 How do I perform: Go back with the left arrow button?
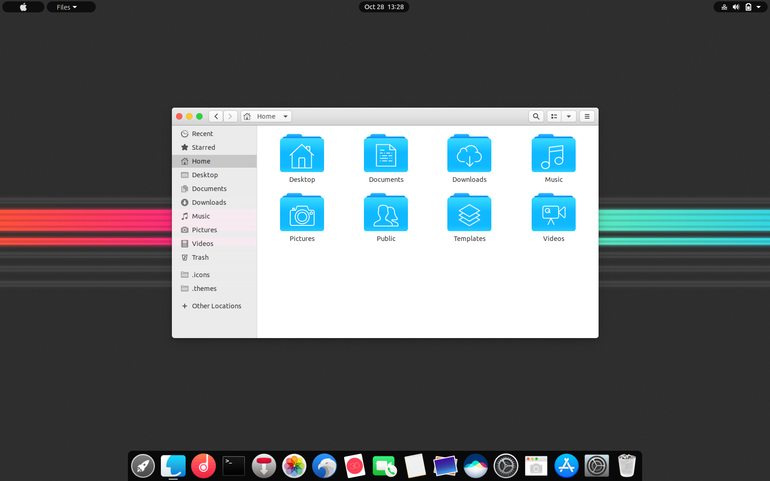[x=216, y=116]
